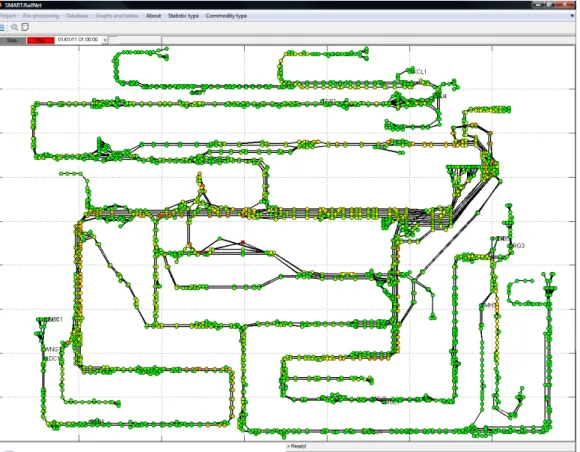This screenshot has height=452, width=580.
Task: Click the small arrow beside the date field
Action: (x=105, y=40)
